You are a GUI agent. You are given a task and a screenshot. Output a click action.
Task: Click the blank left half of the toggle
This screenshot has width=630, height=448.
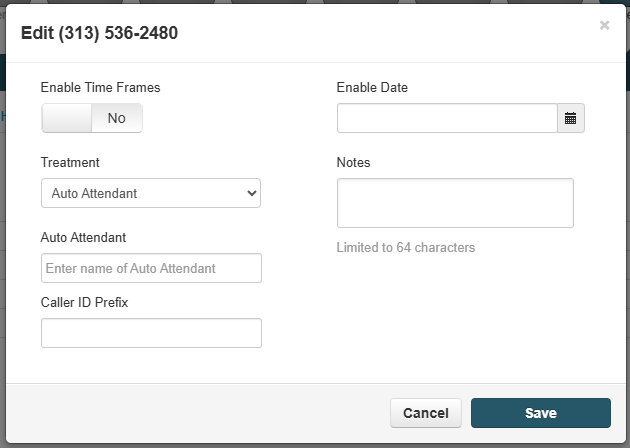[67, 118]
